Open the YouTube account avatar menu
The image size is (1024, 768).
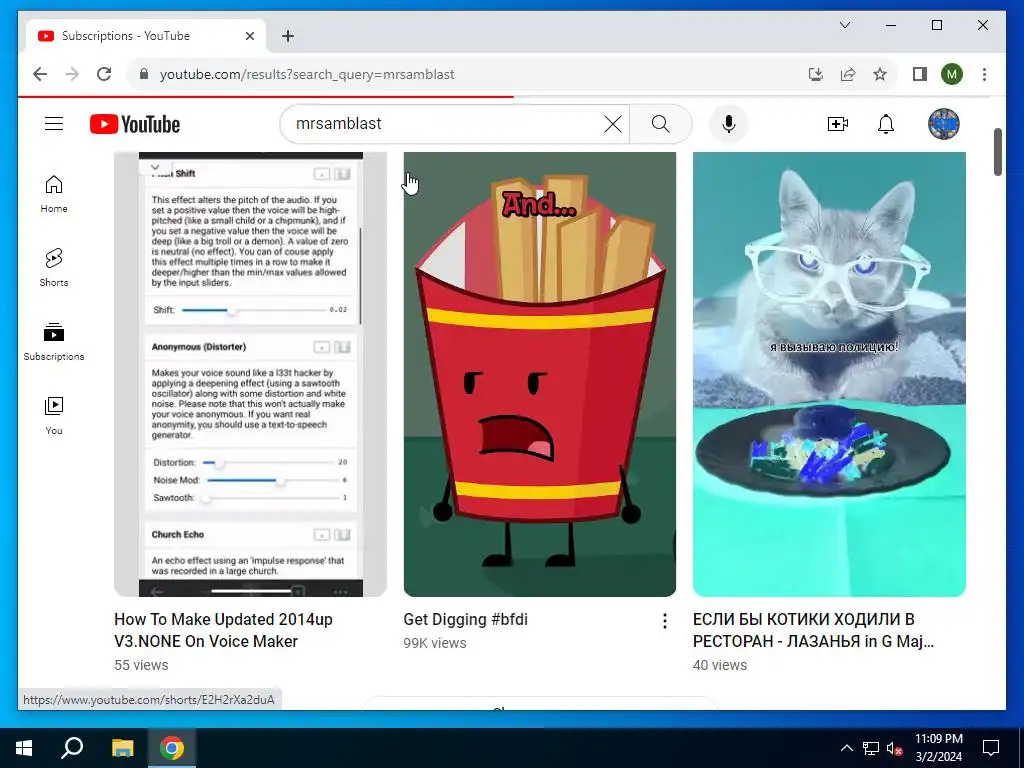(x=944, y=123)
